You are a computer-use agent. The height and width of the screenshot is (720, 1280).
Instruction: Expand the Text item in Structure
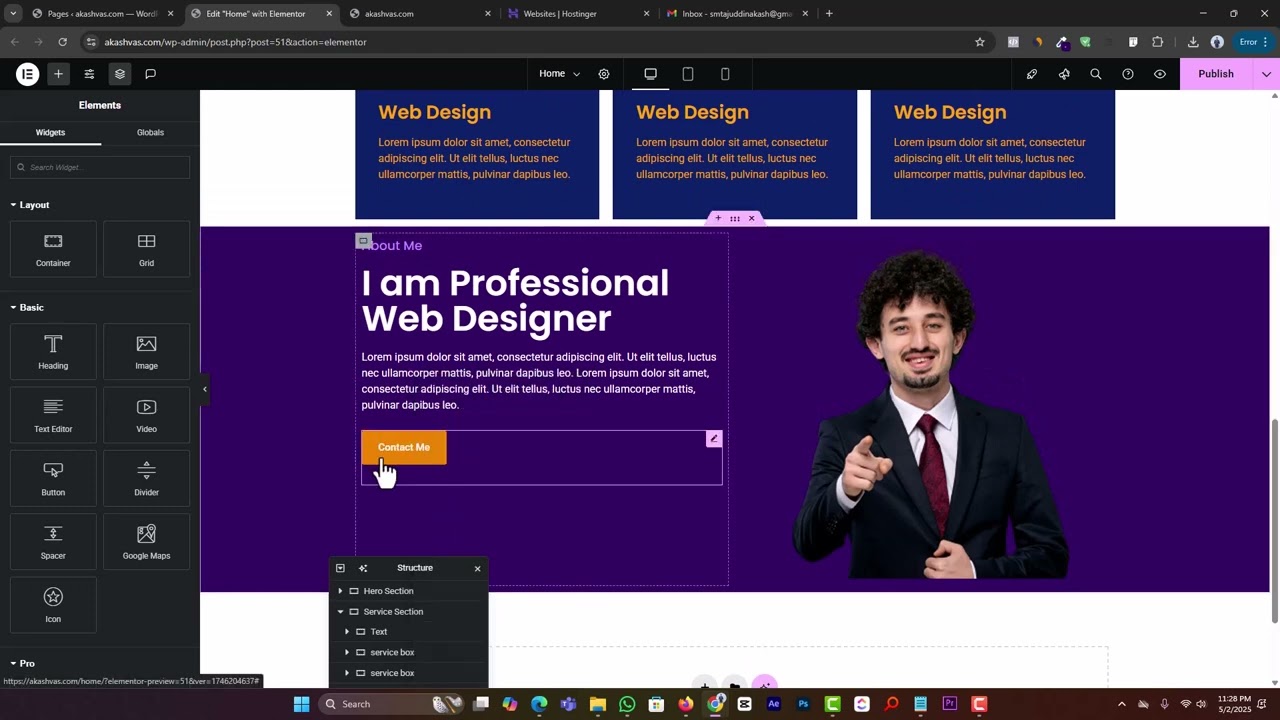pos(347,632)
